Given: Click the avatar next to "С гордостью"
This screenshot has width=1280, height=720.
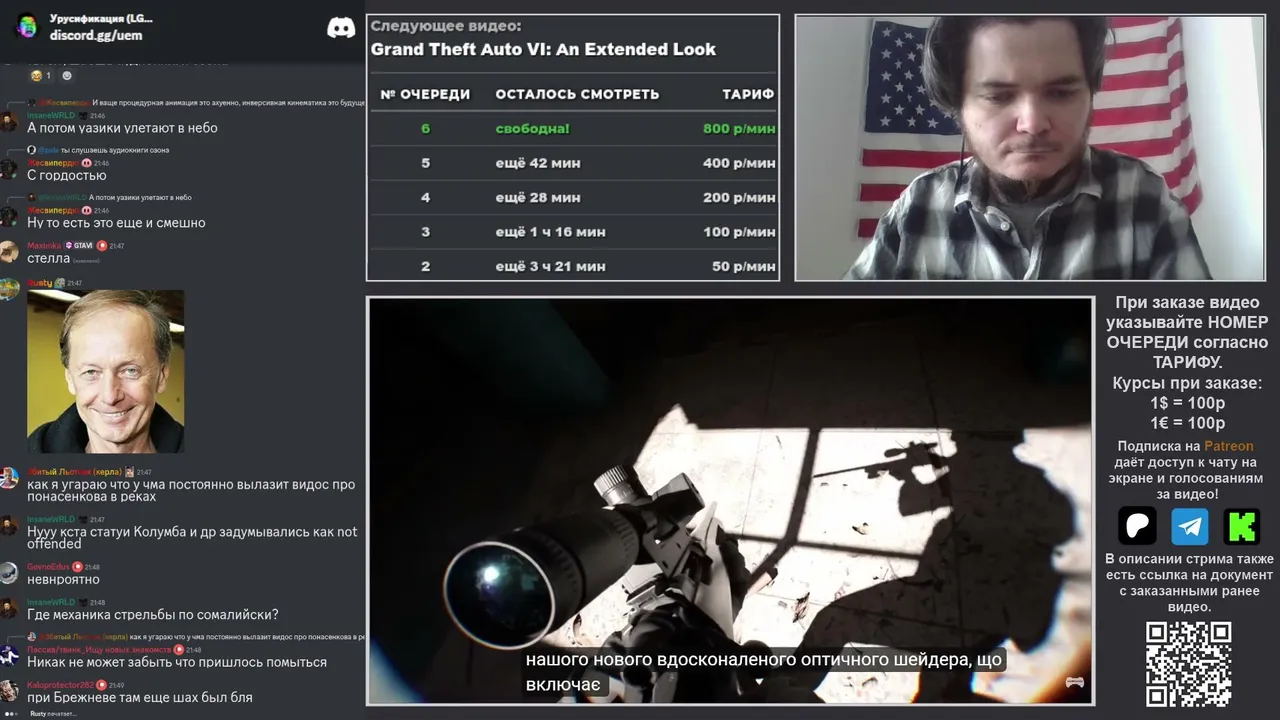Looking at the screenshot, I should [x=9, y=169].
